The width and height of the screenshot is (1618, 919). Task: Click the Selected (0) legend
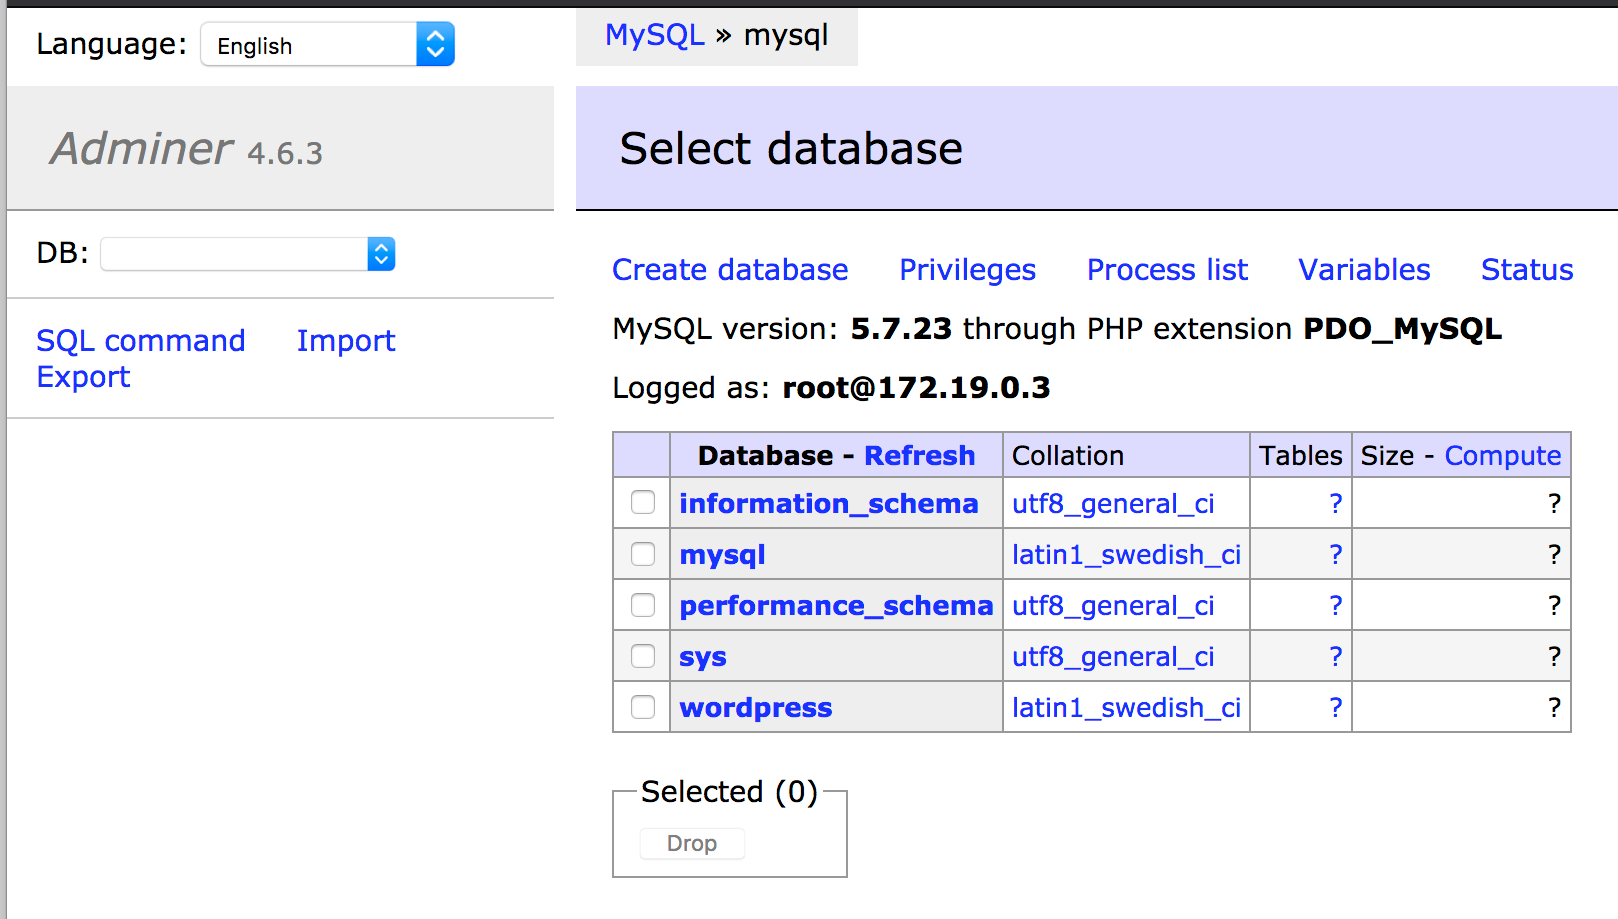coord(729,792)
